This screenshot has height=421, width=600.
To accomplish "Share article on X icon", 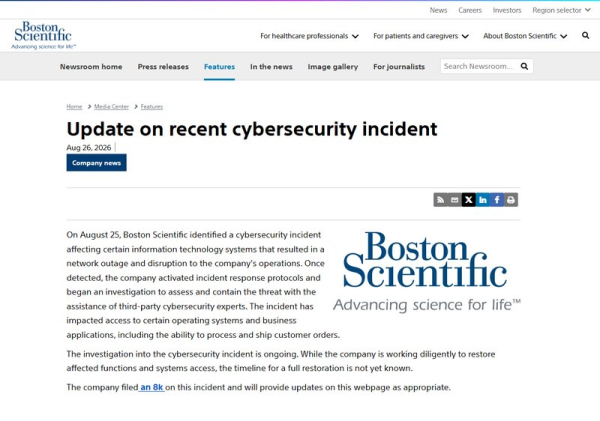I will (x=469, y=200).
